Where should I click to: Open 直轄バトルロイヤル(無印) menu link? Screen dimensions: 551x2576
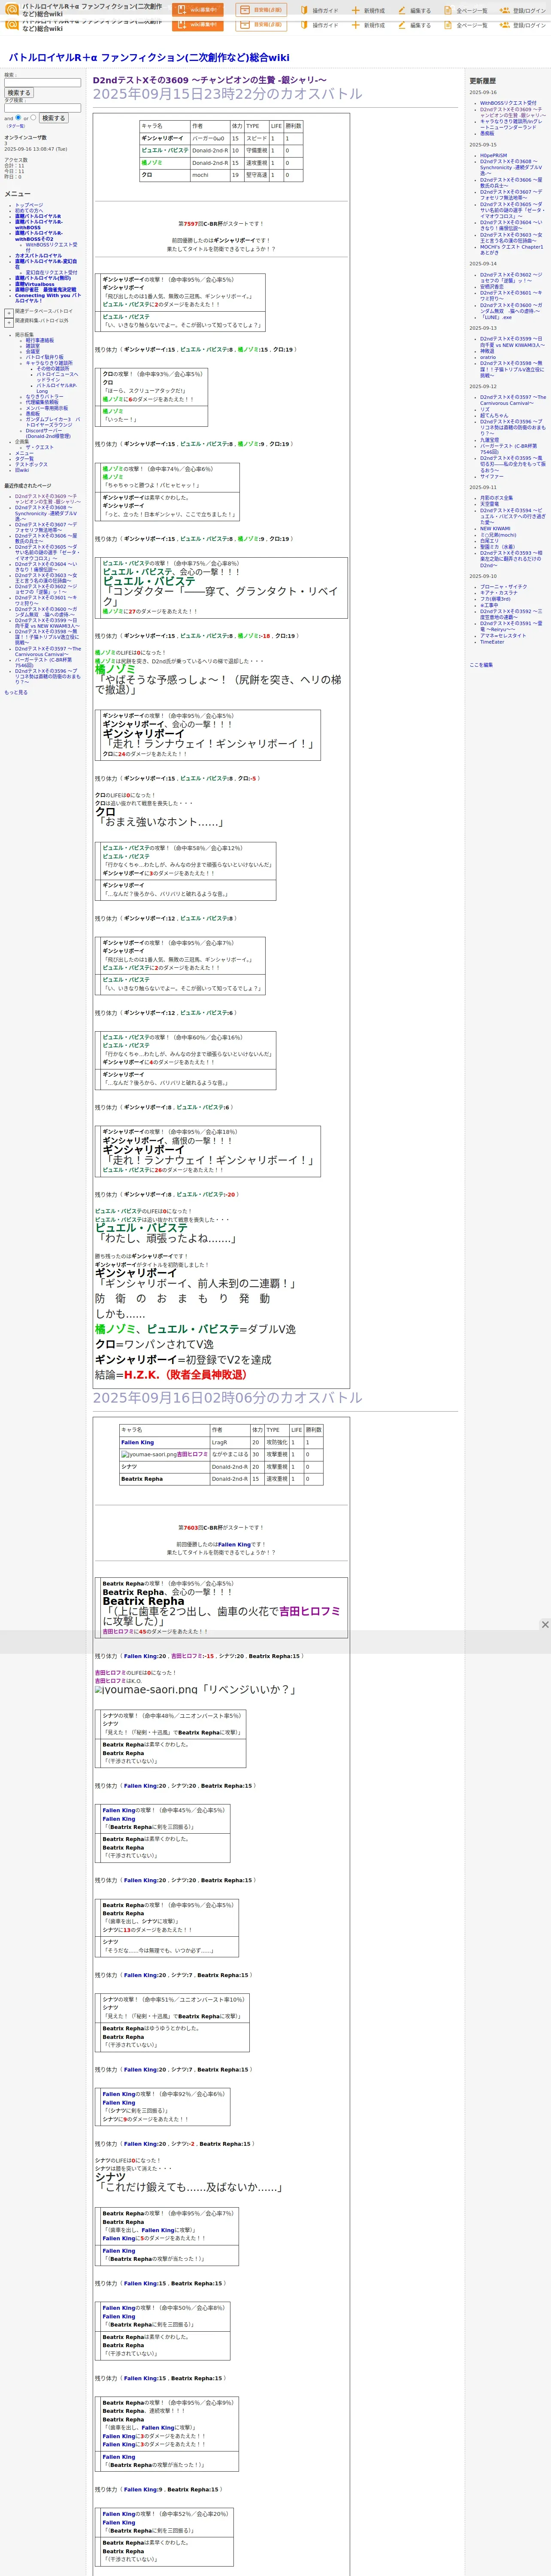pos(43,279)
